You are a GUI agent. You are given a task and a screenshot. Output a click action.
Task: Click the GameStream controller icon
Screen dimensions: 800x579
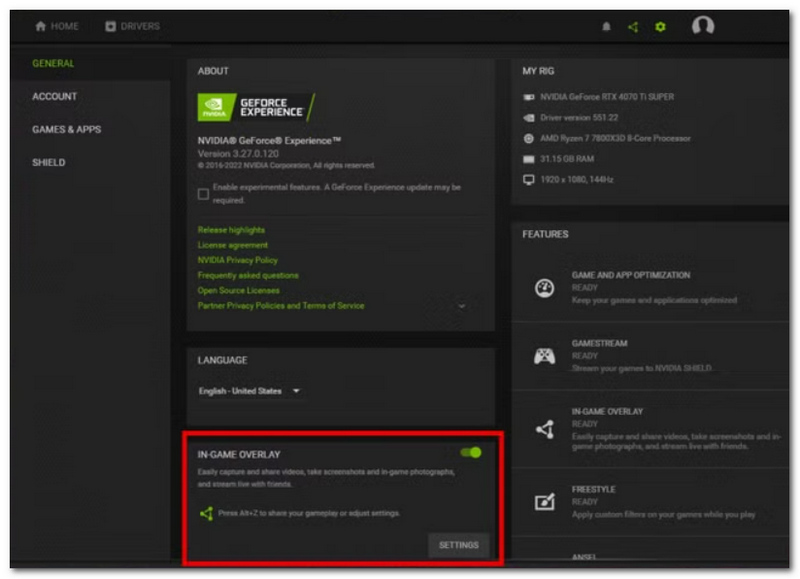[544, 356]
